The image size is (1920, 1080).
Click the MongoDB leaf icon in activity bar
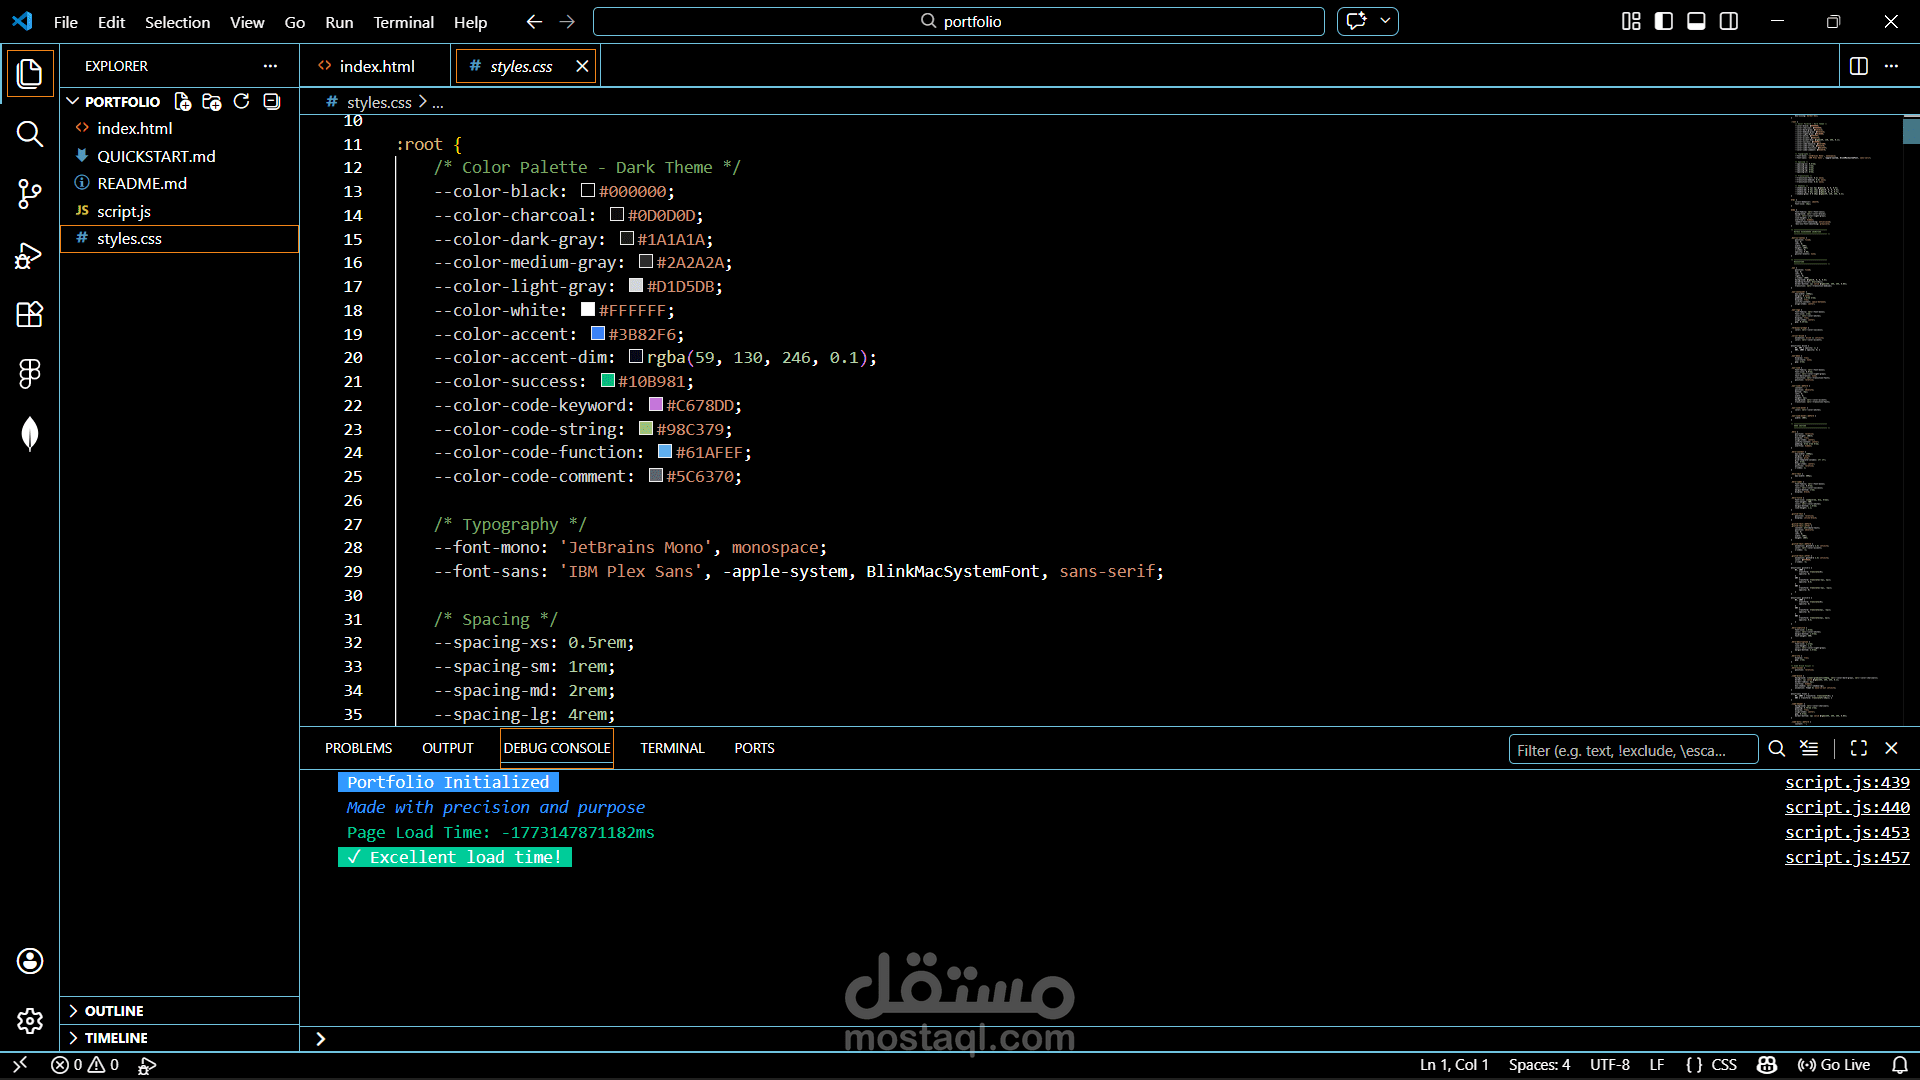[29, 434]
